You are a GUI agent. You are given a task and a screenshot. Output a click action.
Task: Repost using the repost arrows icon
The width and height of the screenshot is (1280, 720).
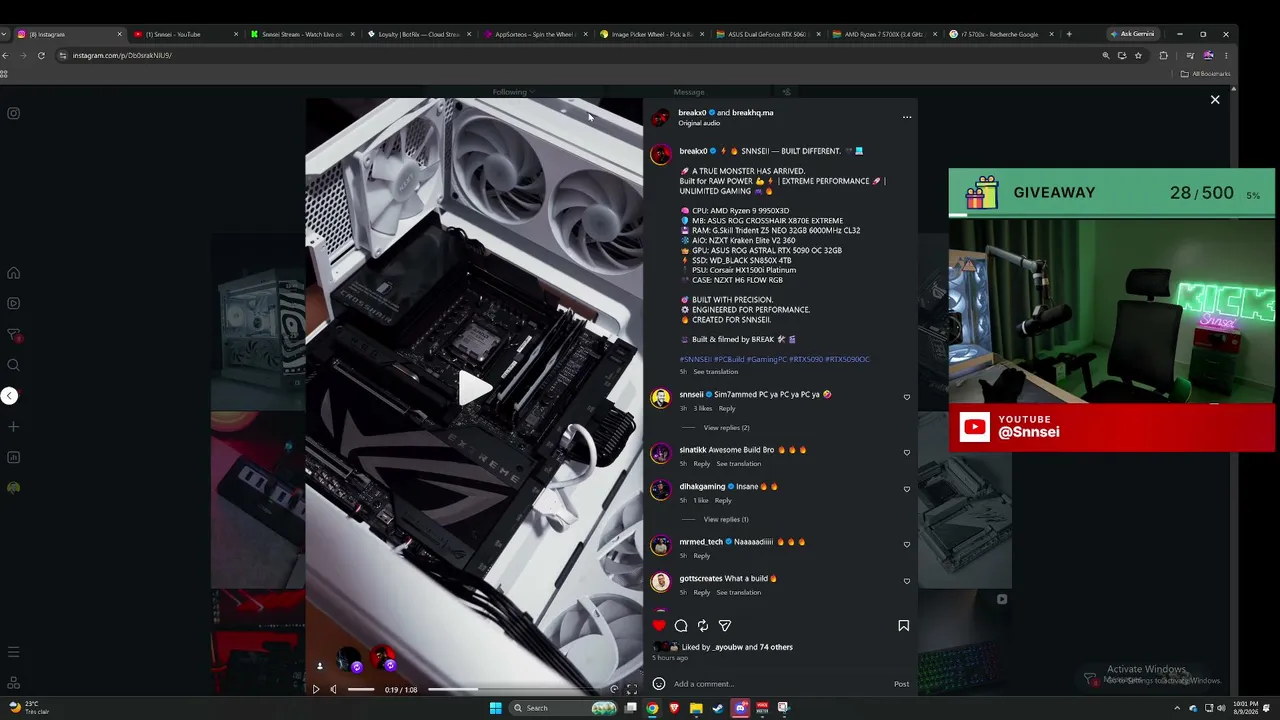[x=703, y=626]
